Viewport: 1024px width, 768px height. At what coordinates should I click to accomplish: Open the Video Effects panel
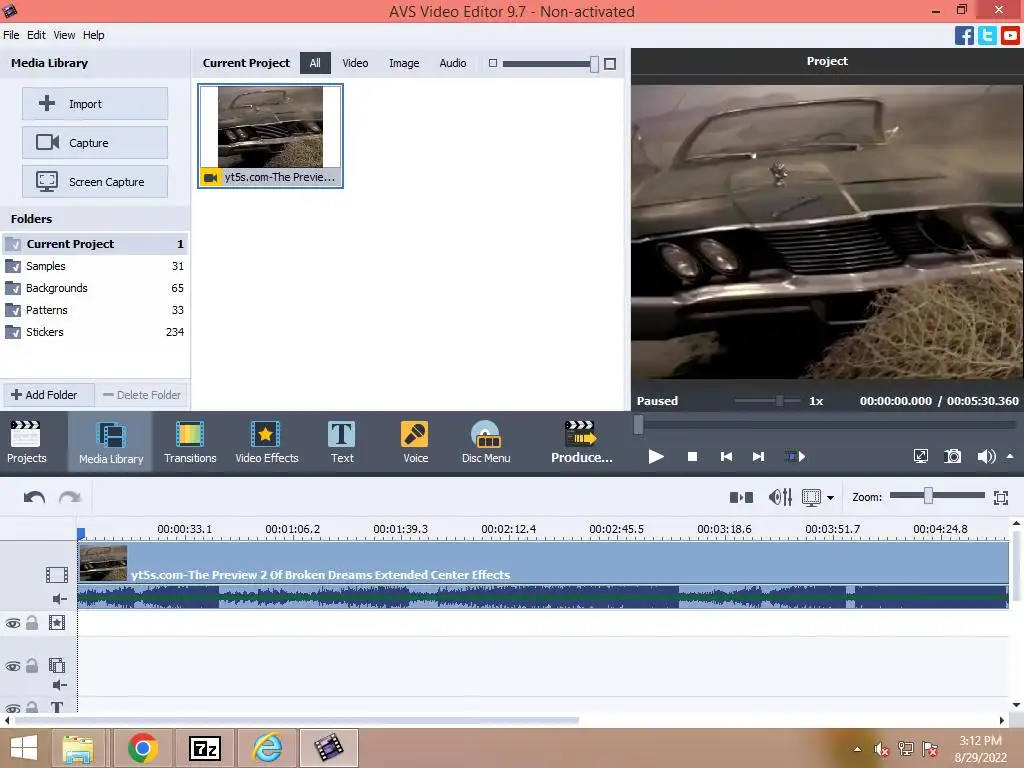pyautogui.click(x=266, y=442)
